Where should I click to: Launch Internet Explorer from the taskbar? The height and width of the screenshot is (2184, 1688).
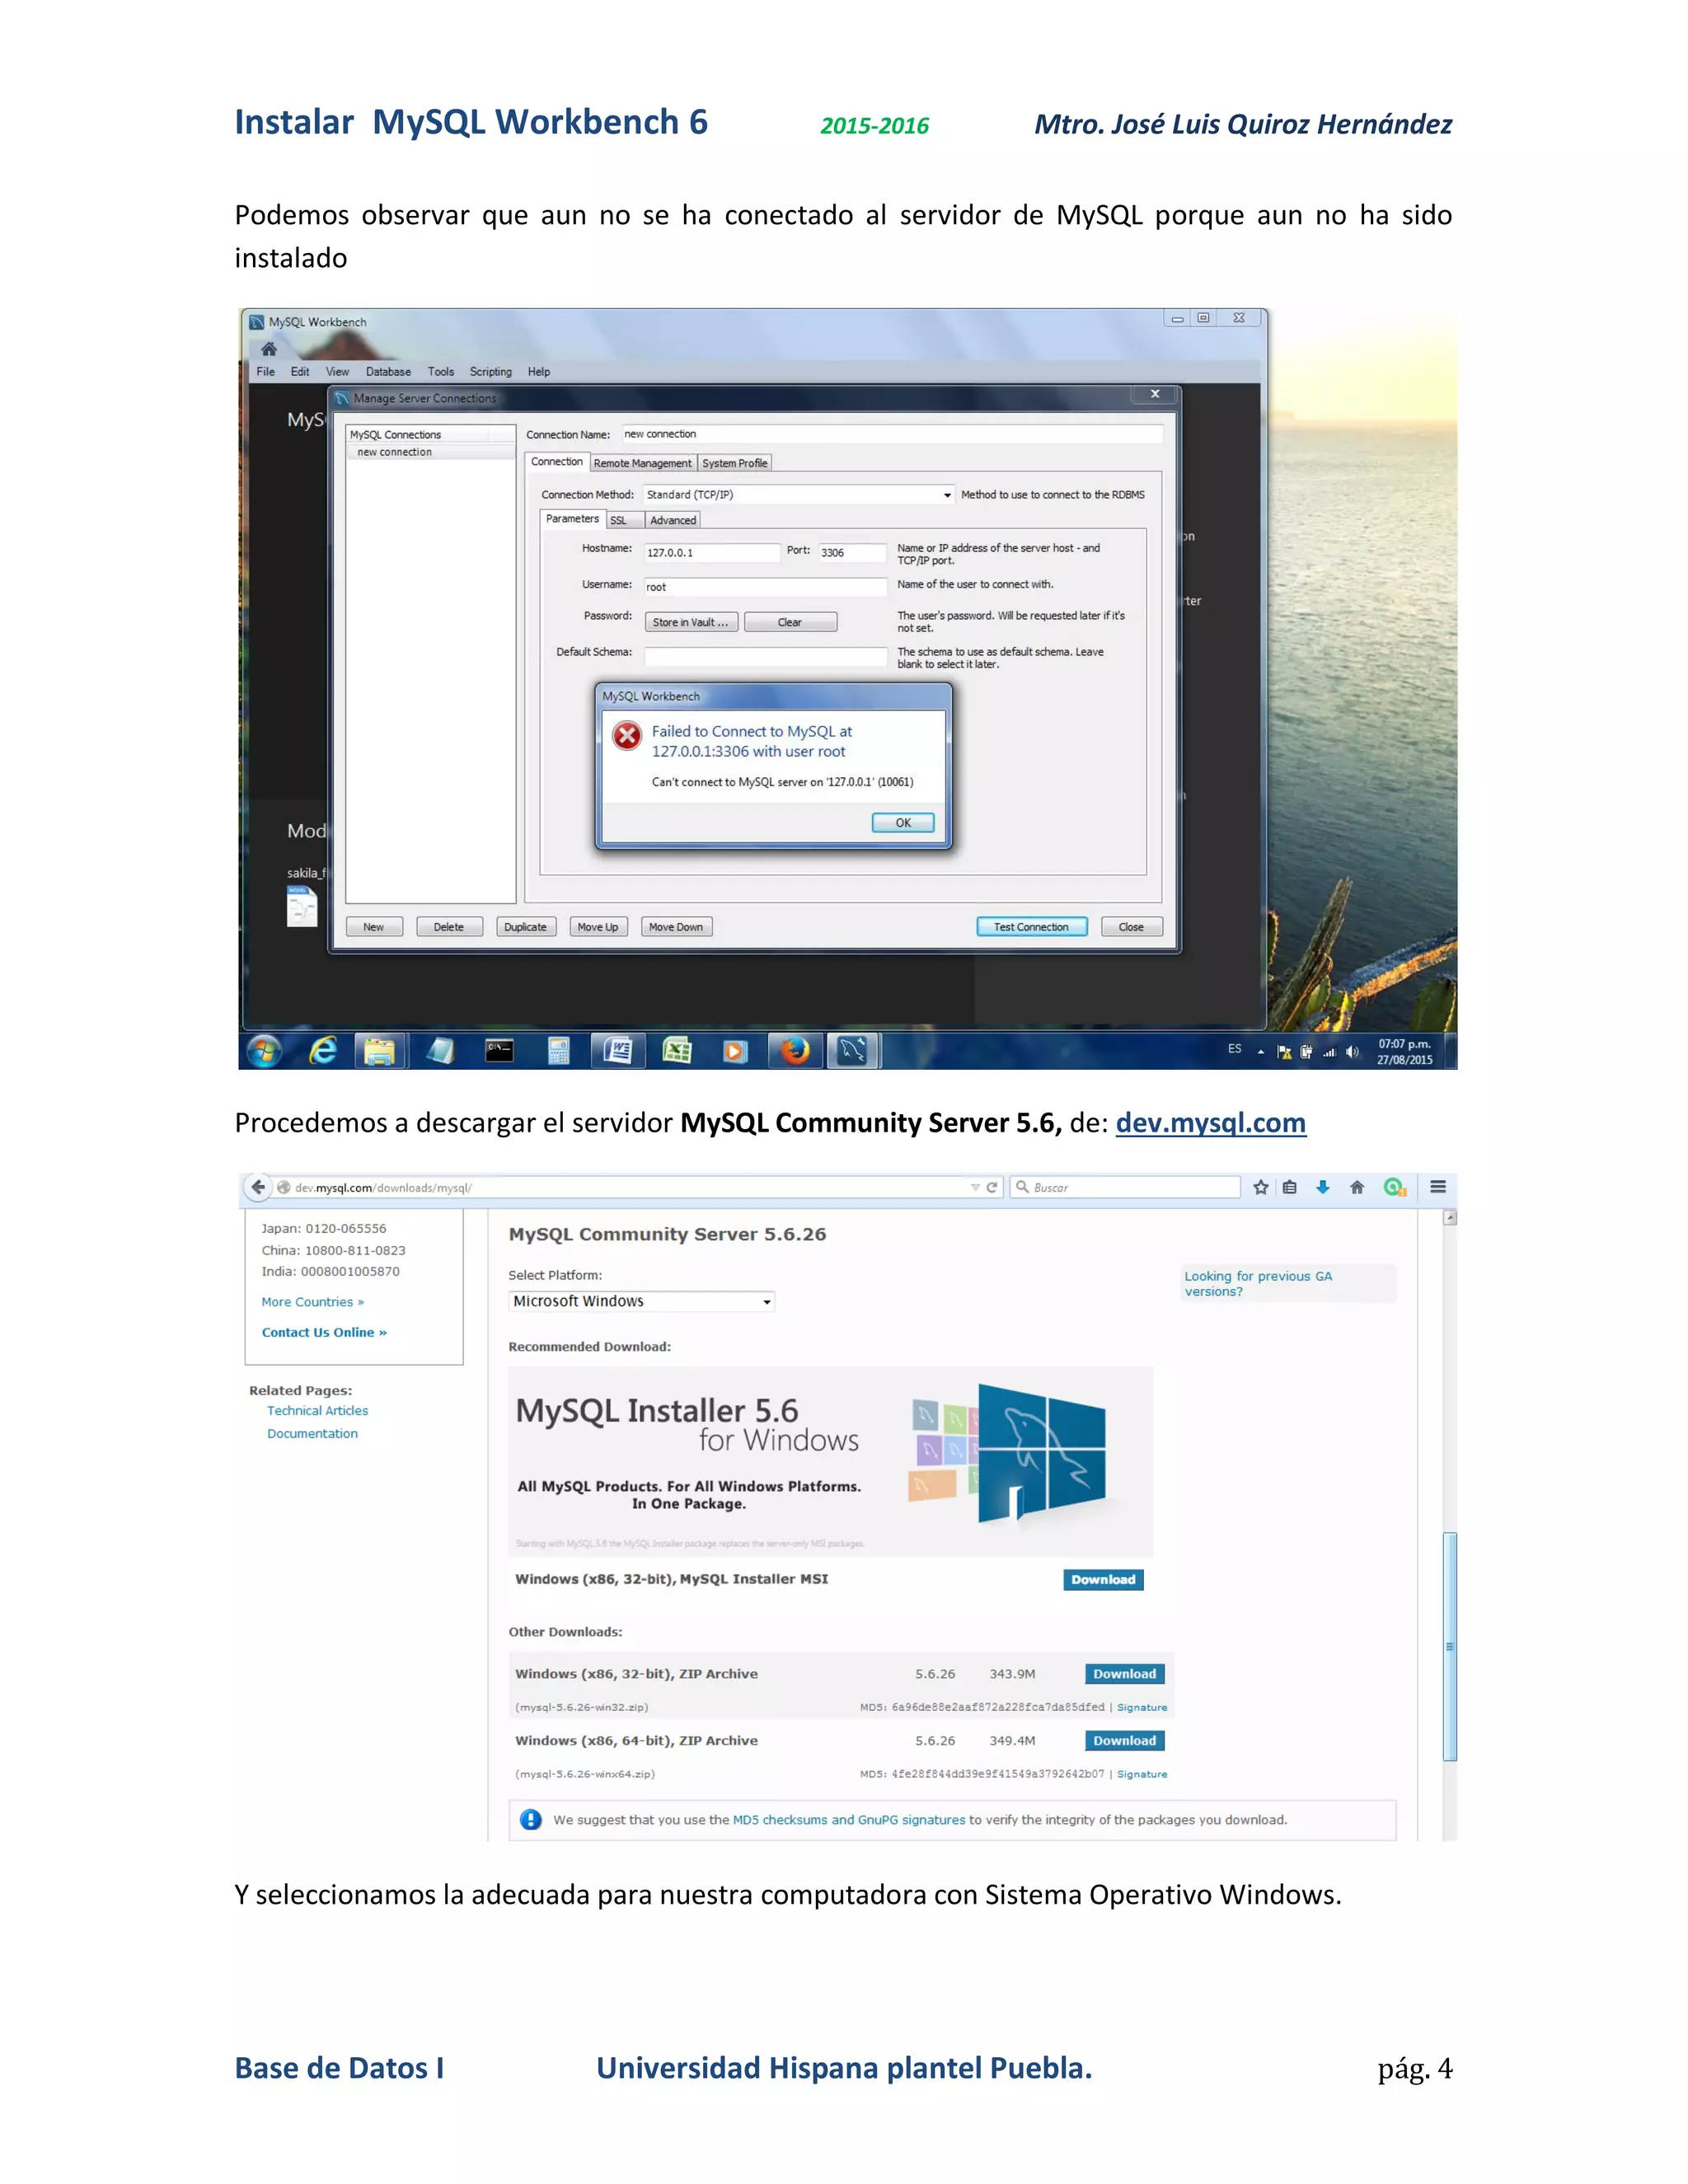(323, 1051)
